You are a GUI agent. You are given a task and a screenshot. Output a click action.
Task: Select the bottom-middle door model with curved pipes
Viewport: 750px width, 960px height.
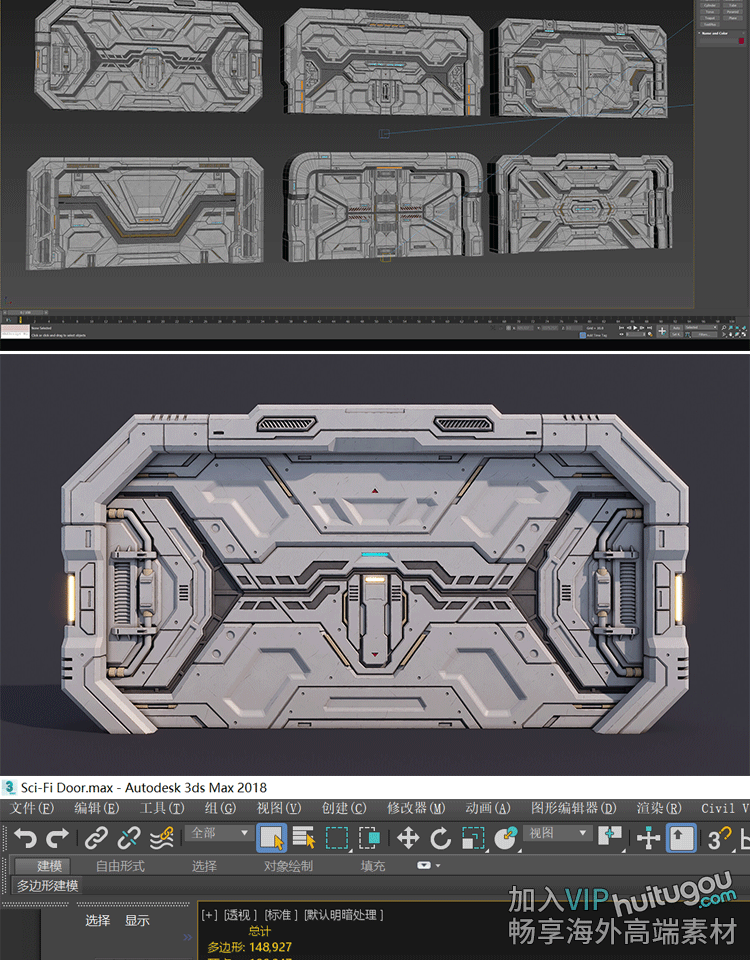[382, 205]
